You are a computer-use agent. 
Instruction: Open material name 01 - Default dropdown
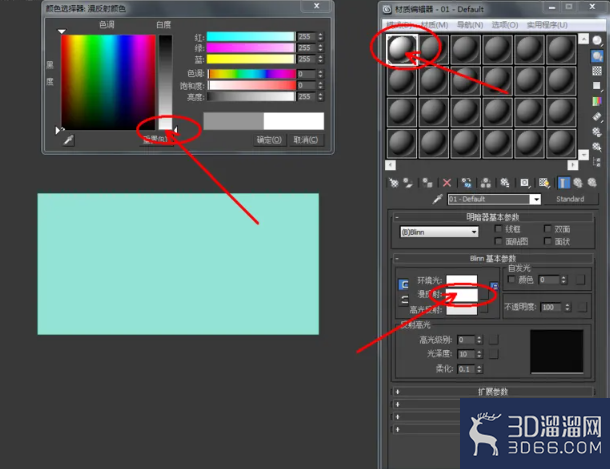pos(536,200)
